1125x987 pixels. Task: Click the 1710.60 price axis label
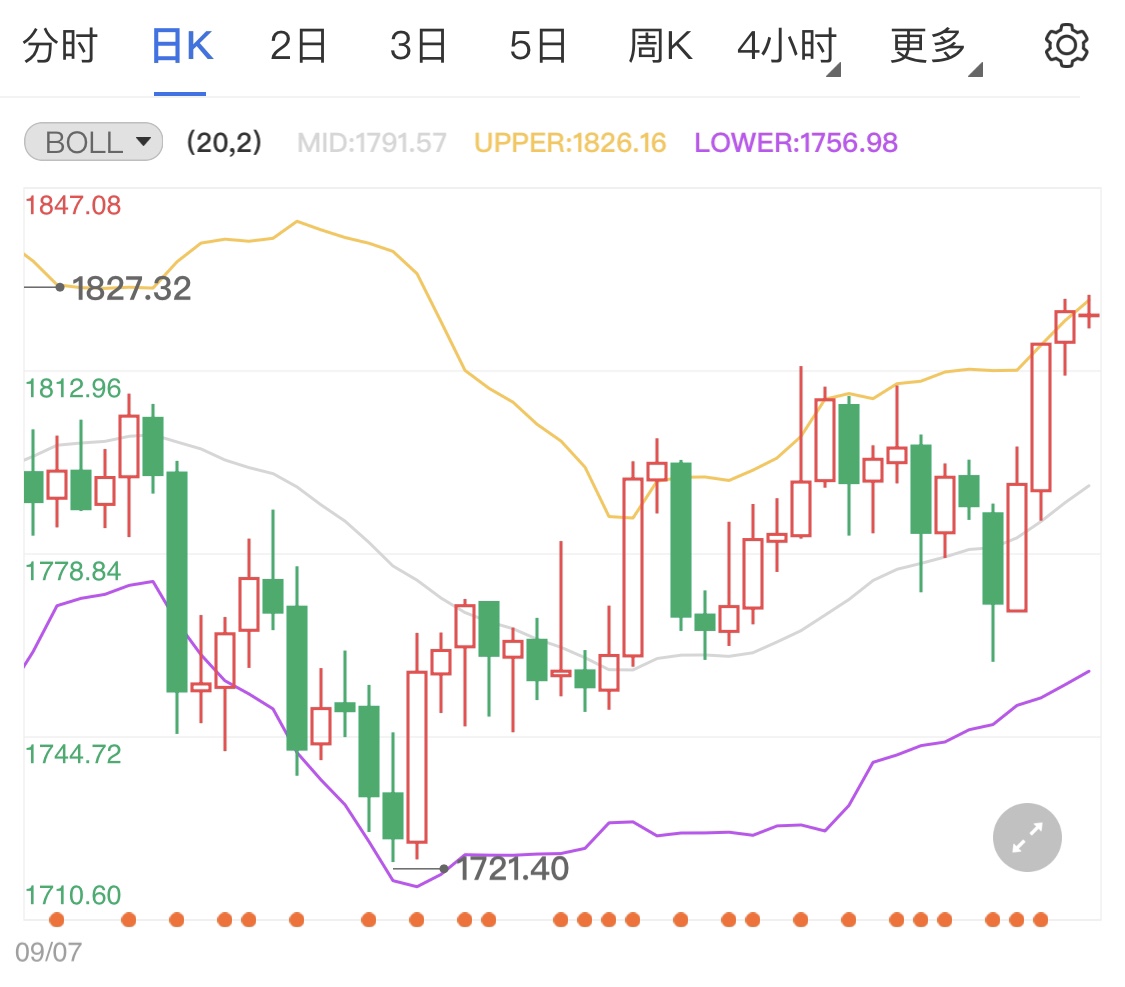[x=73, y=895]
